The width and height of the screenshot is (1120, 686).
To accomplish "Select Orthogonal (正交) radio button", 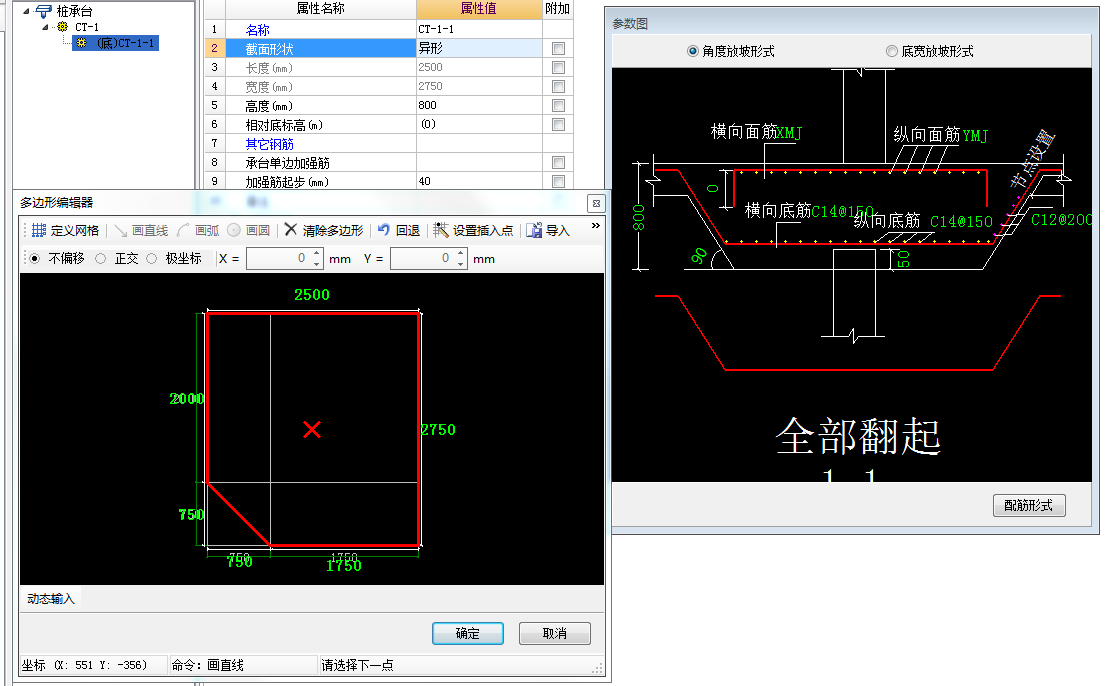I will pyautogui.click(x=101, y=259).
